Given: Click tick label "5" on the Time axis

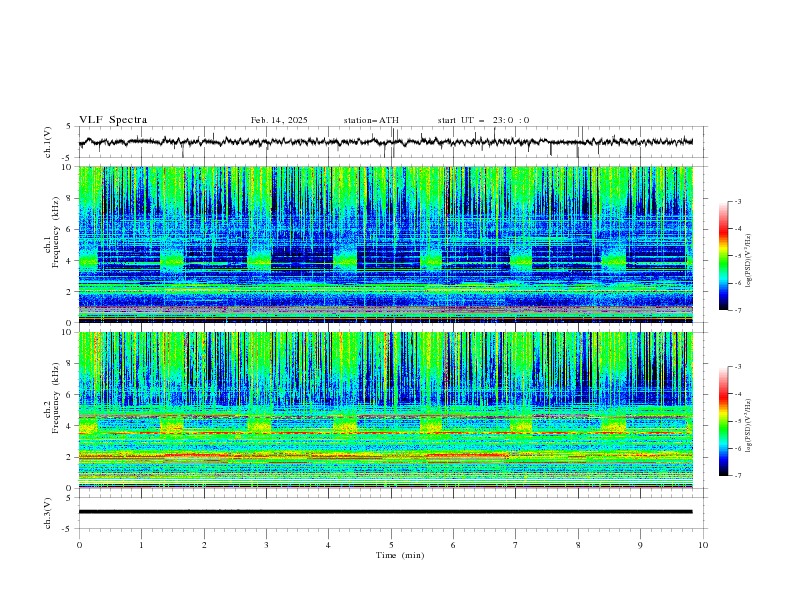Looking at the screenshot, I should [391, 545].
